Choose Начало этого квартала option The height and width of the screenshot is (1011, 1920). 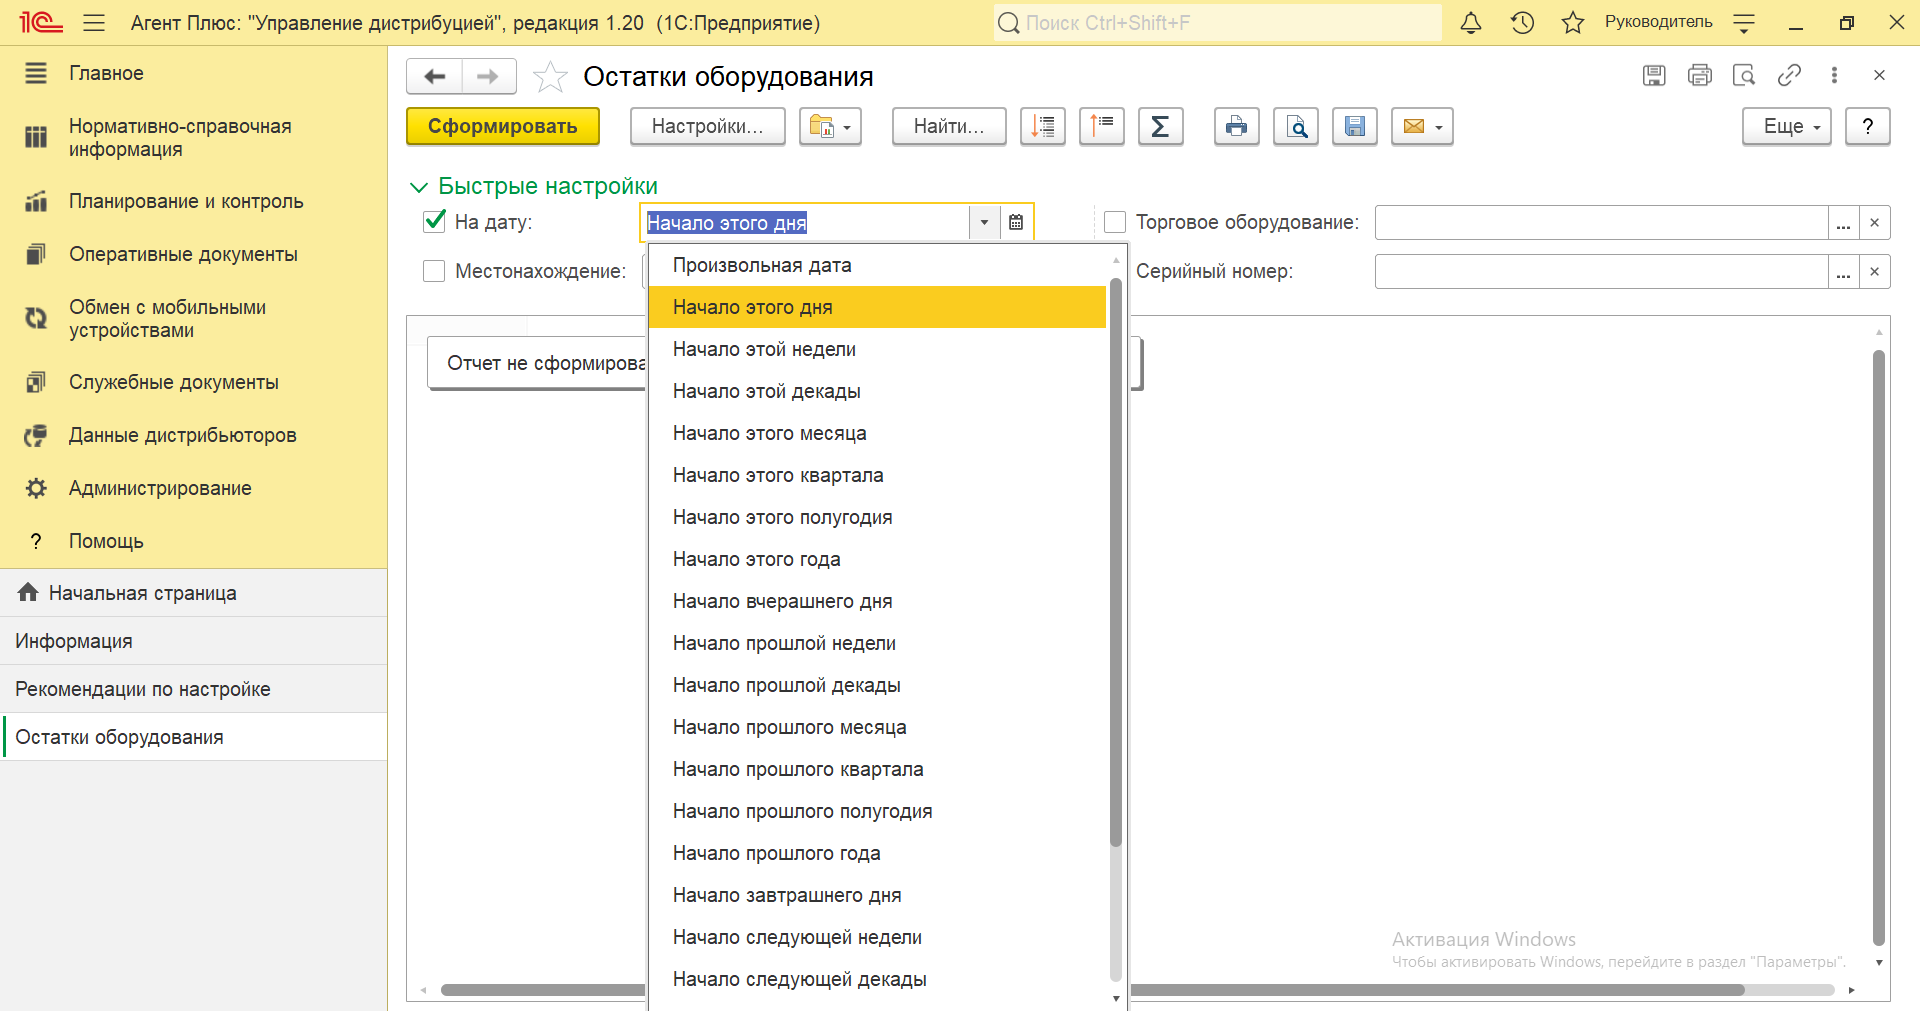[x=877, y=475]
